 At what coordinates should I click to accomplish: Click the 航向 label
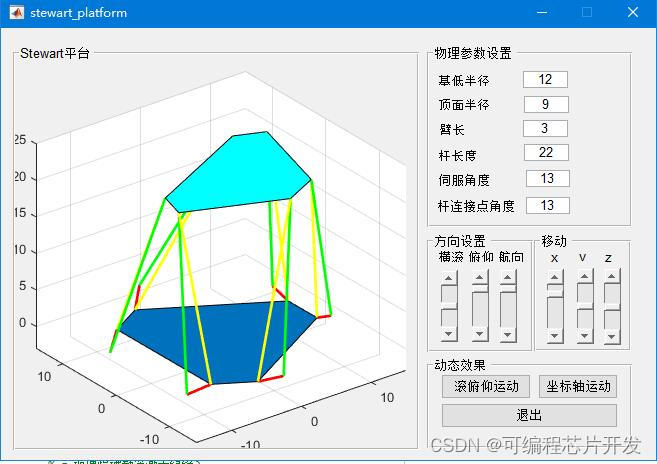coord(511,257)
